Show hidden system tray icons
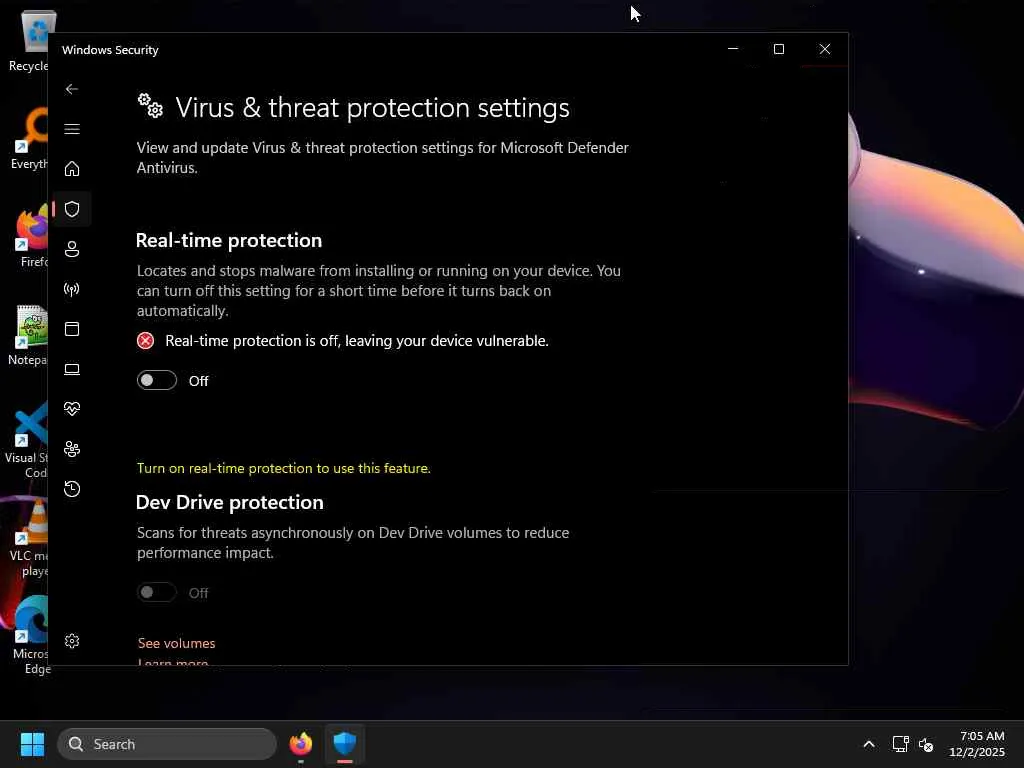The height and width of the screenshot is (768, 1024). tap(869, 744)
